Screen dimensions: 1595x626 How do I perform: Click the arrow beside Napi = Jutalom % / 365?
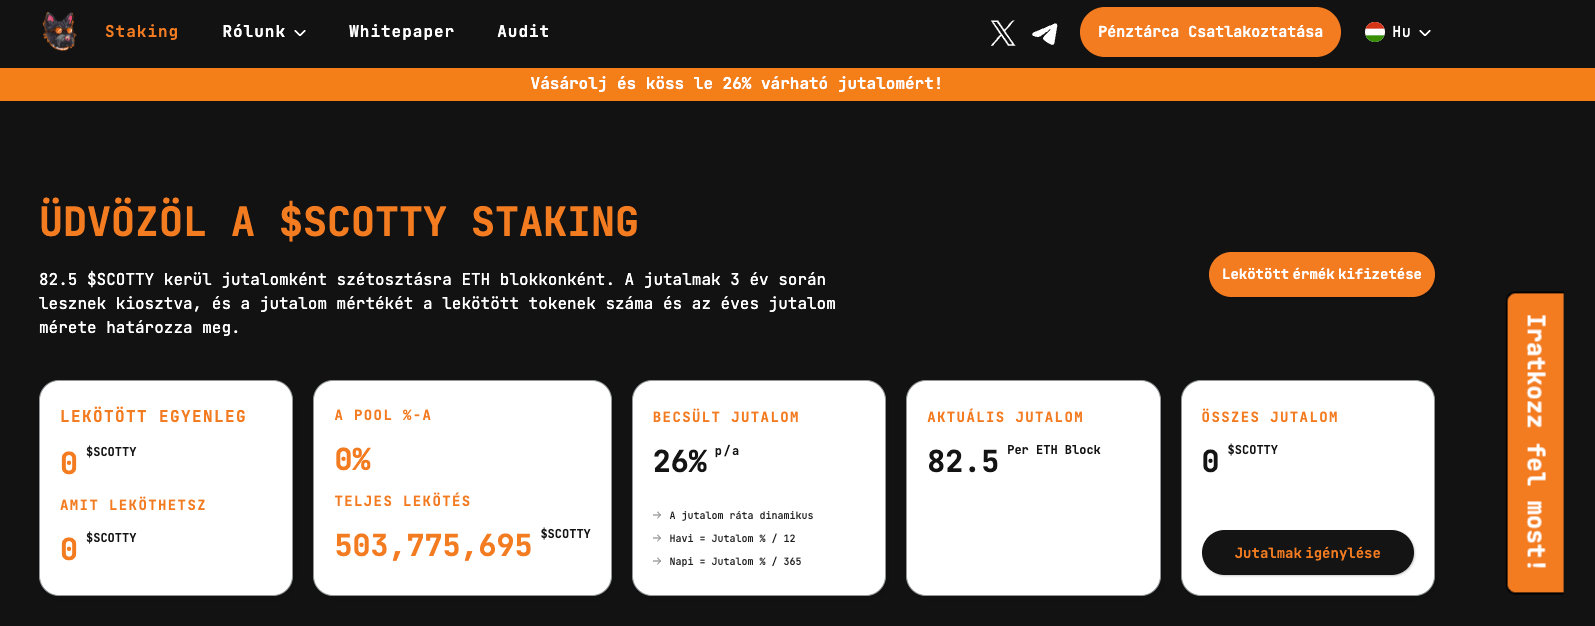pyautogui.click(x=657, y=562)
